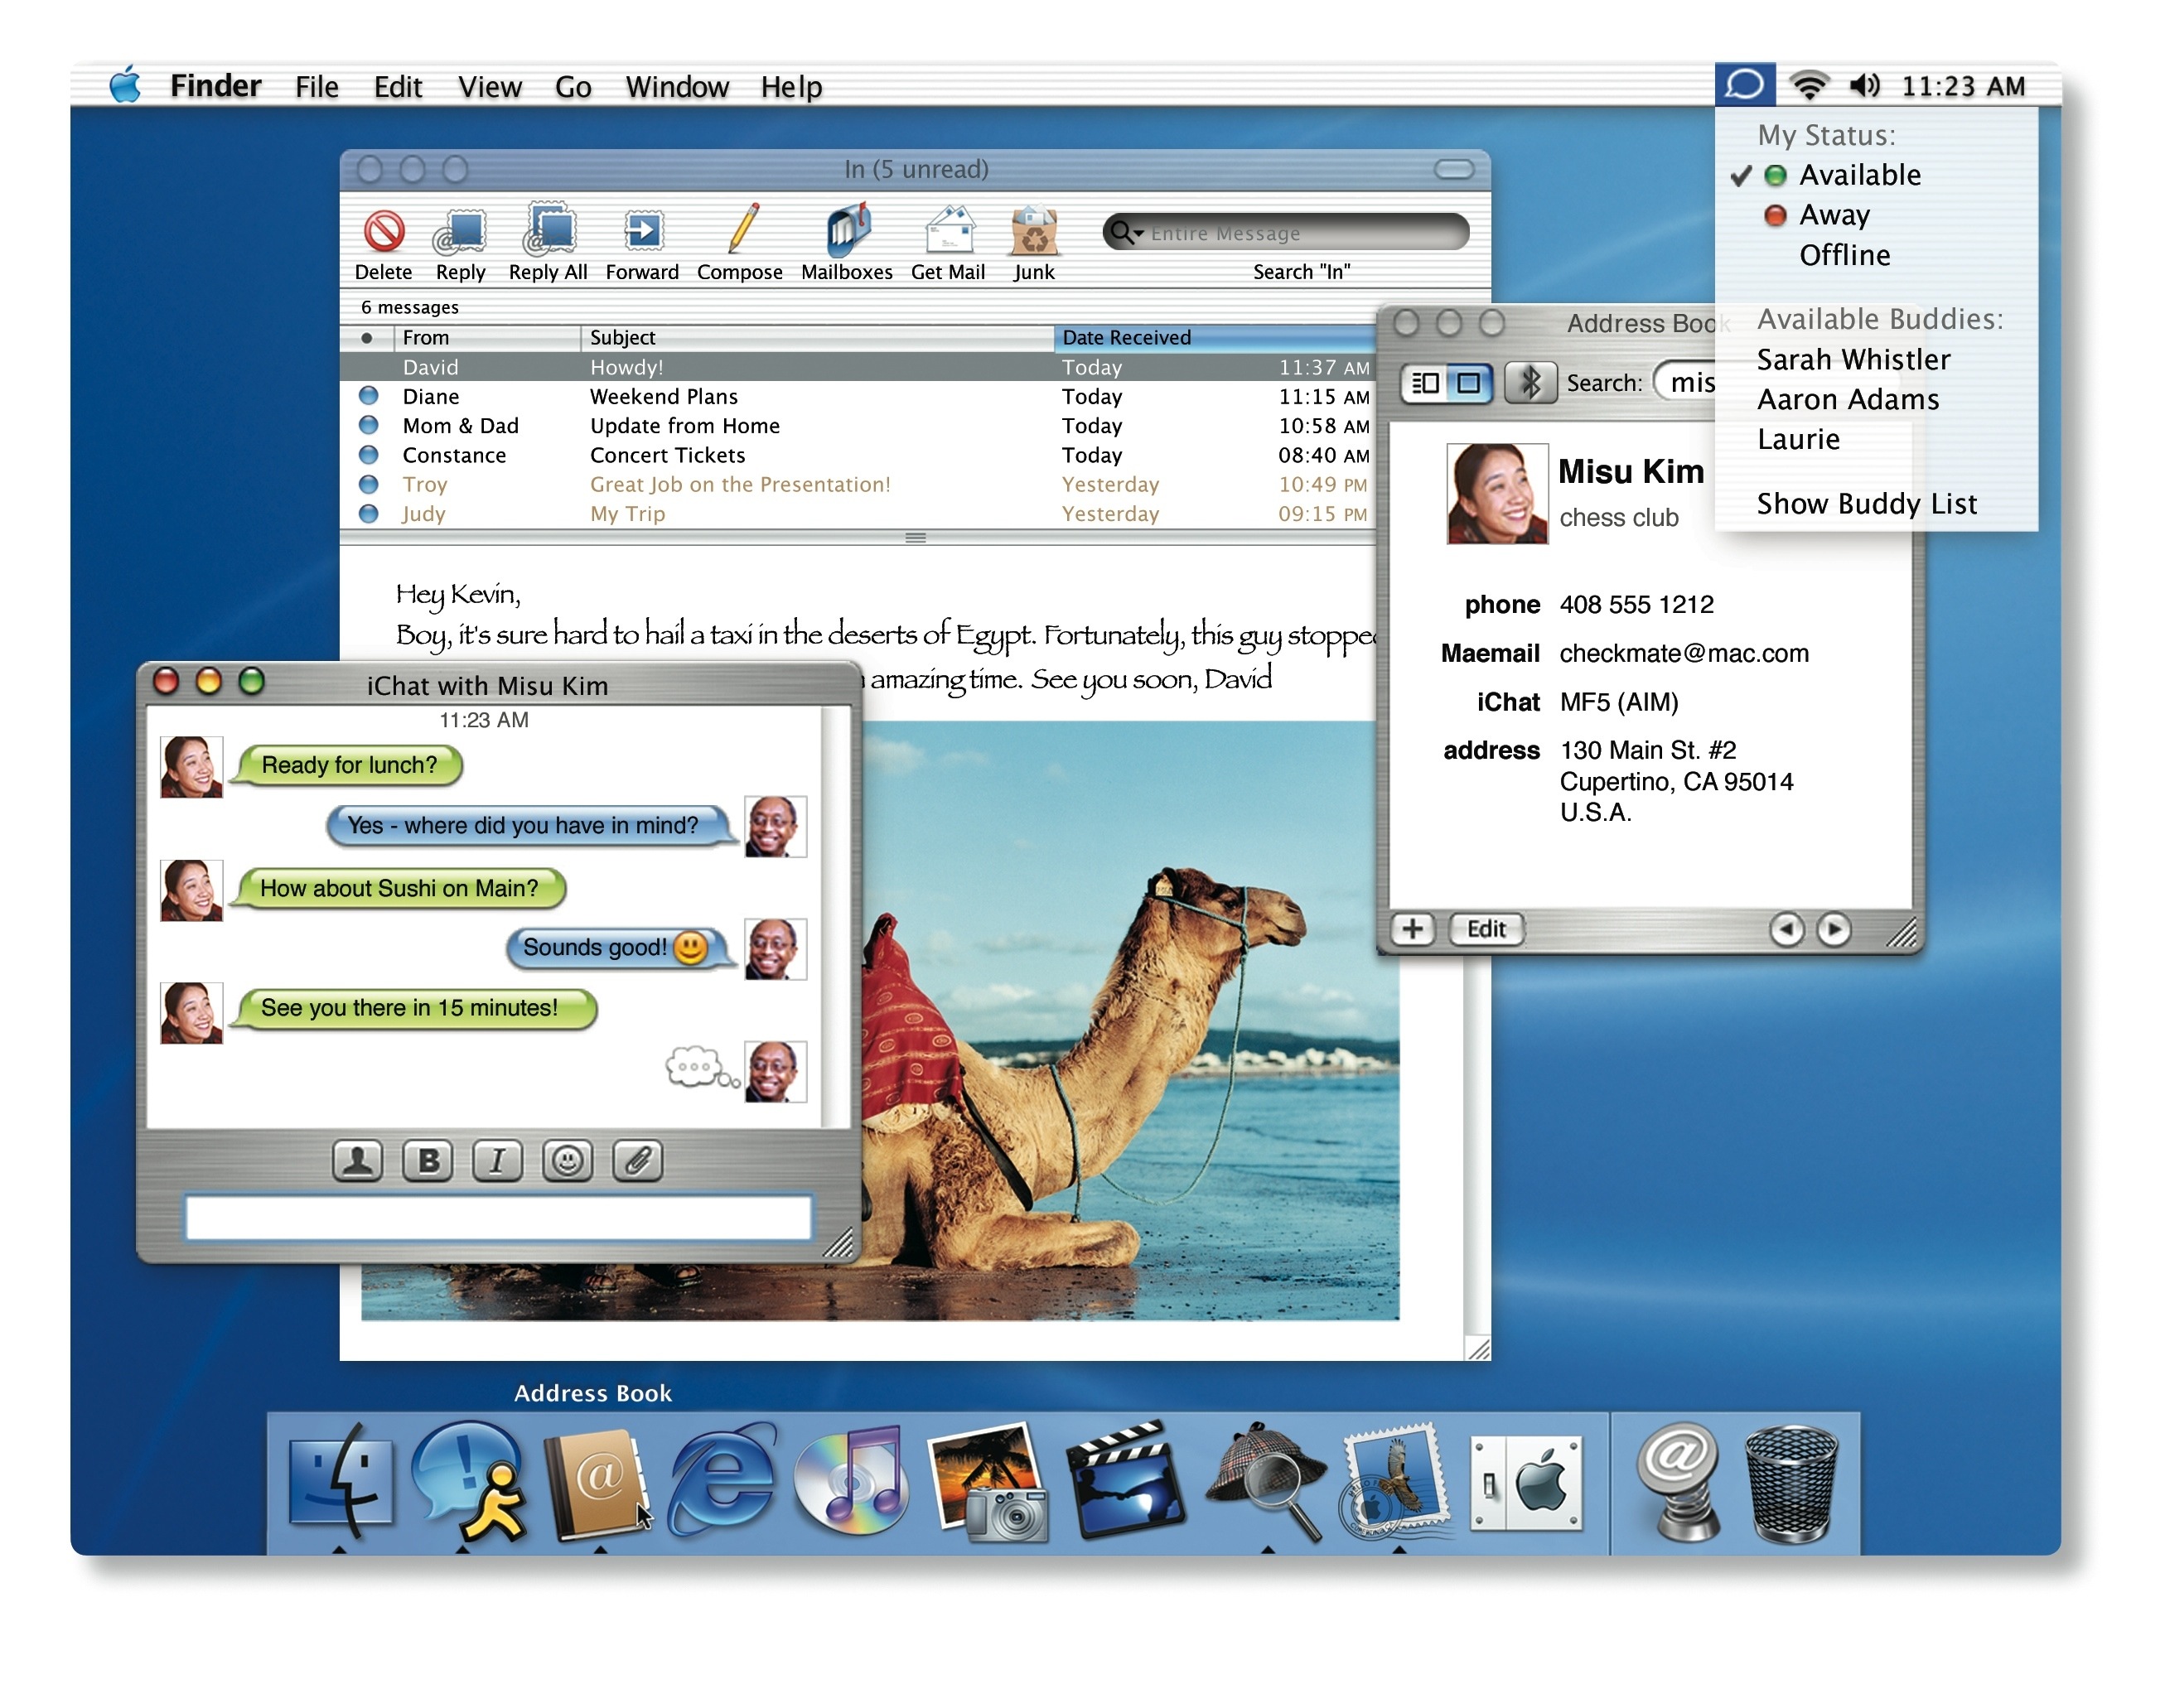Toggle bold text in iChat
2165x1708 pixels.
[x=428, y=1160]
